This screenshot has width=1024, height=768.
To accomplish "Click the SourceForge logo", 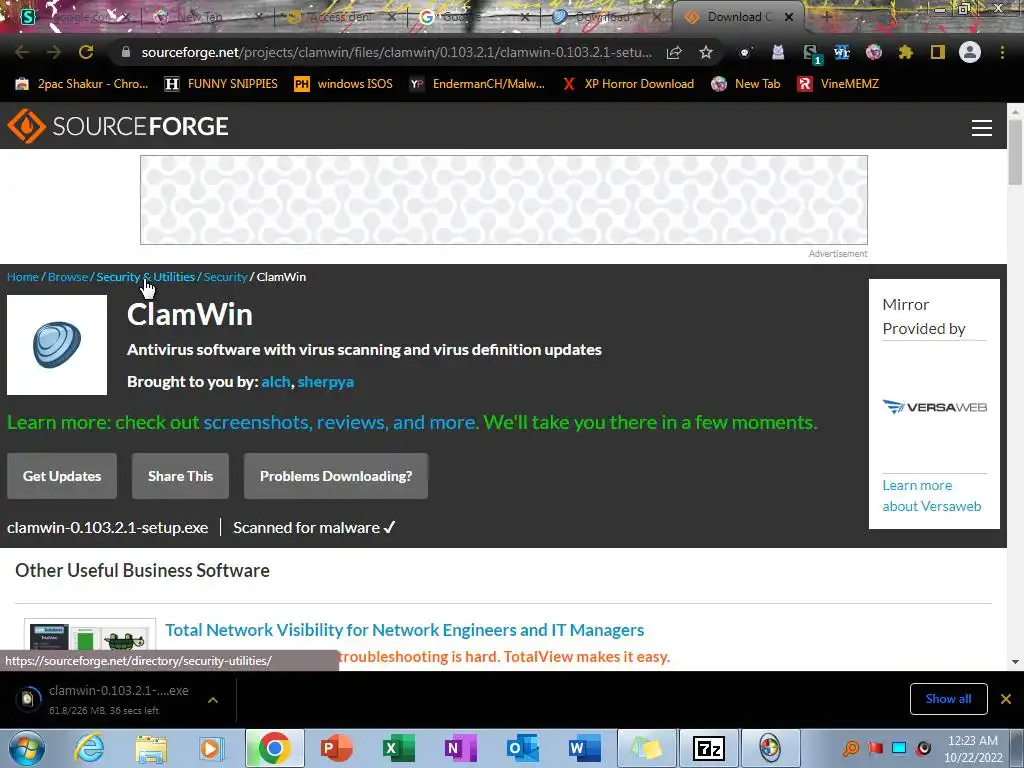I will tap(118, 126).
